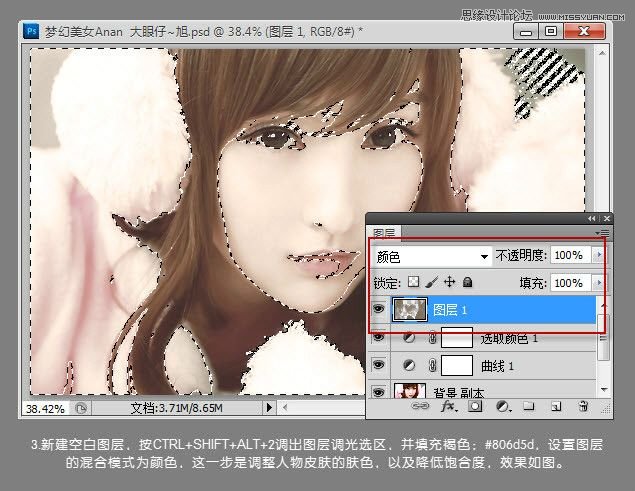
Task: Hide 背景 副本 layer visibility
Action: click(378, 392)
